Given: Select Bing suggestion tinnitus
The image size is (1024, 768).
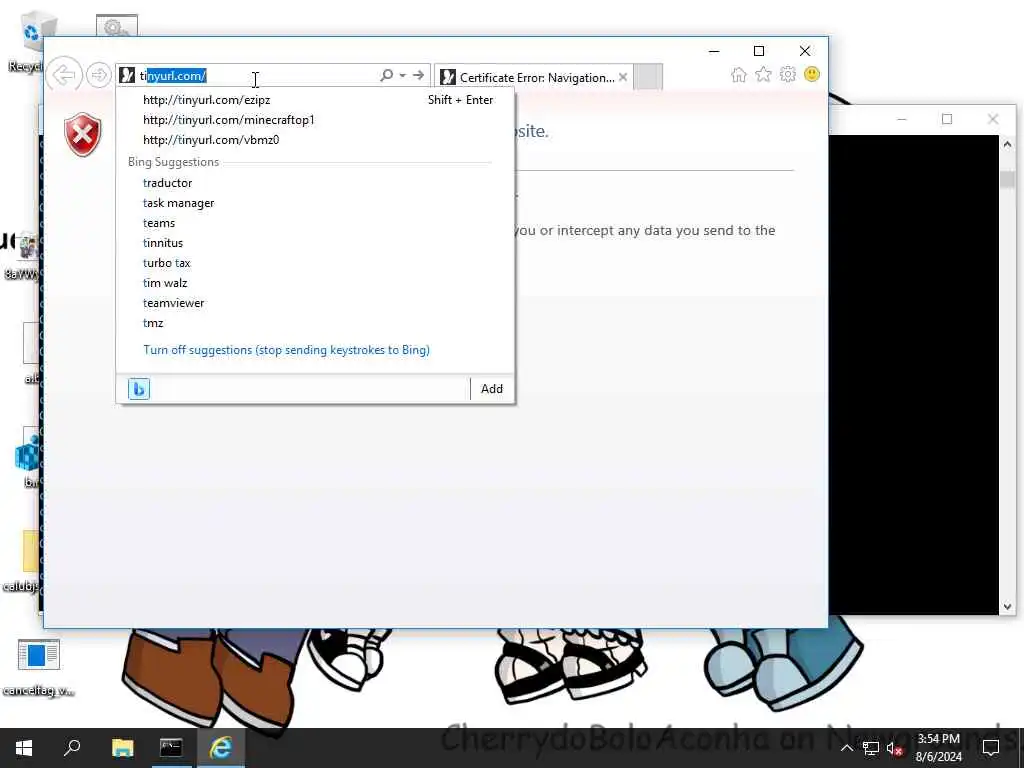Looking at the screenshot, I should pos(315,243).
